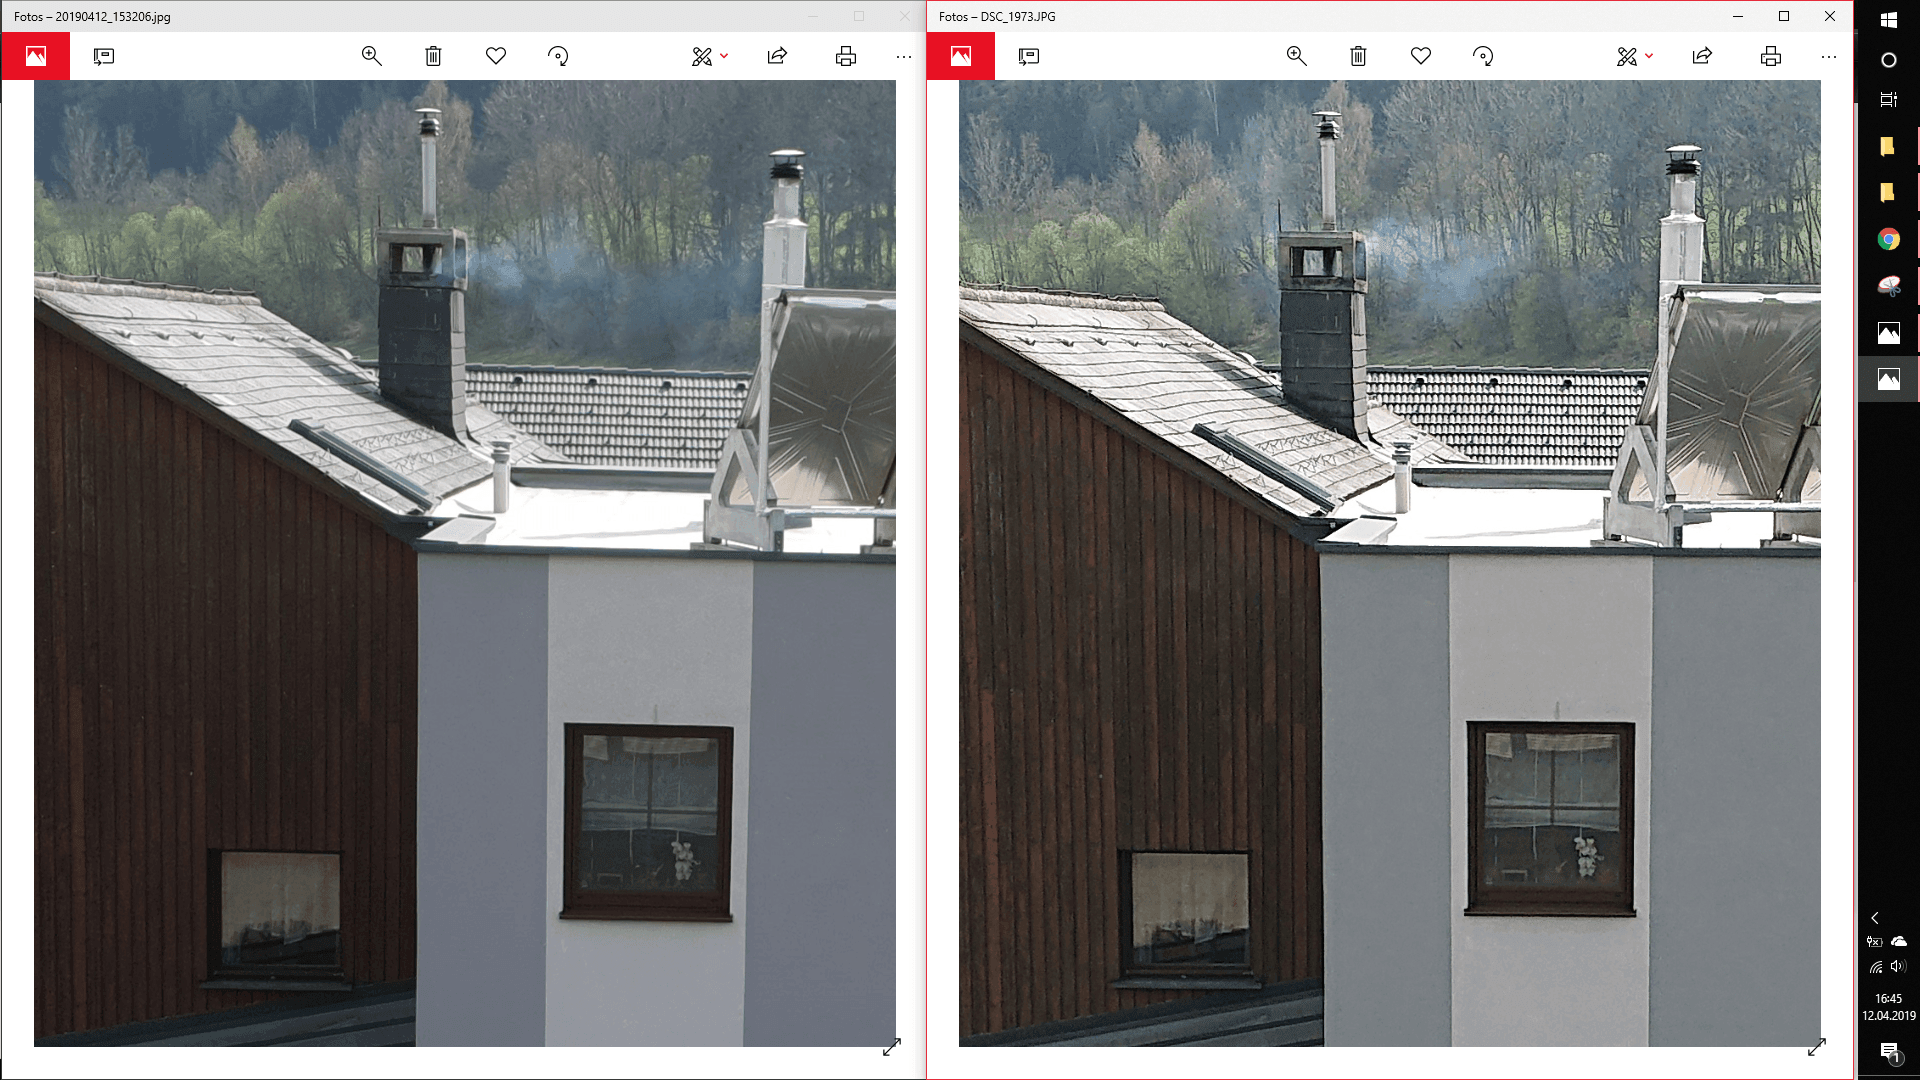Click the DSC_1973.JPG photo image
Screen dimensions: 1920x1080
[x=1390, y=563]
